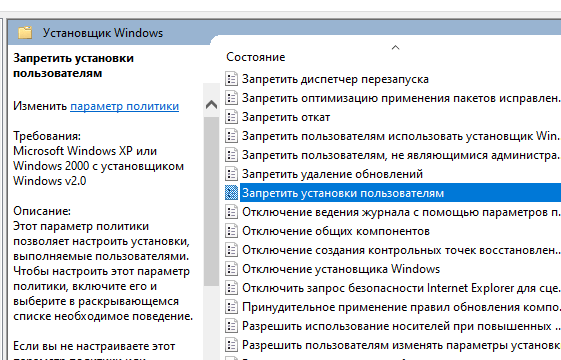This screenshot has width=561, height=360.
Task: Click the Установщик Windows header title
Action: (x=103, y=33)
